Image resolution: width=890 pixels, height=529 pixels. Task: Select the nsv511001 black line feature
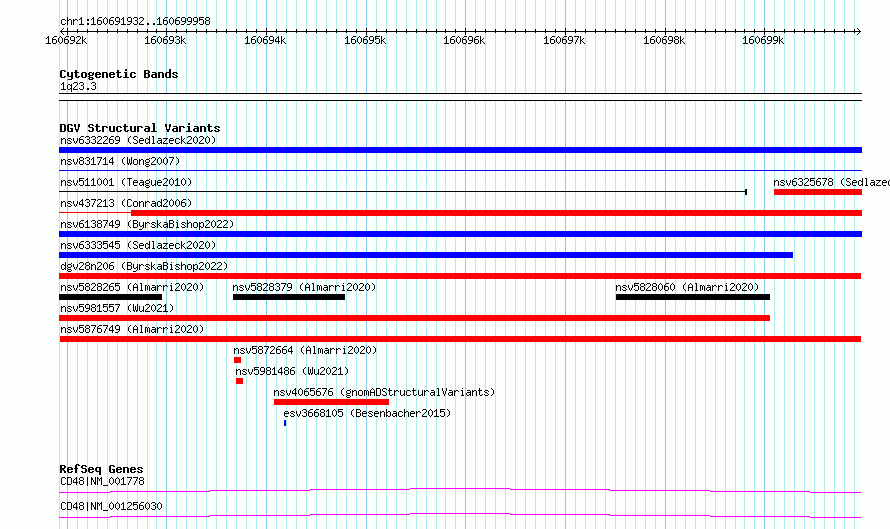(x=403, y=192)
